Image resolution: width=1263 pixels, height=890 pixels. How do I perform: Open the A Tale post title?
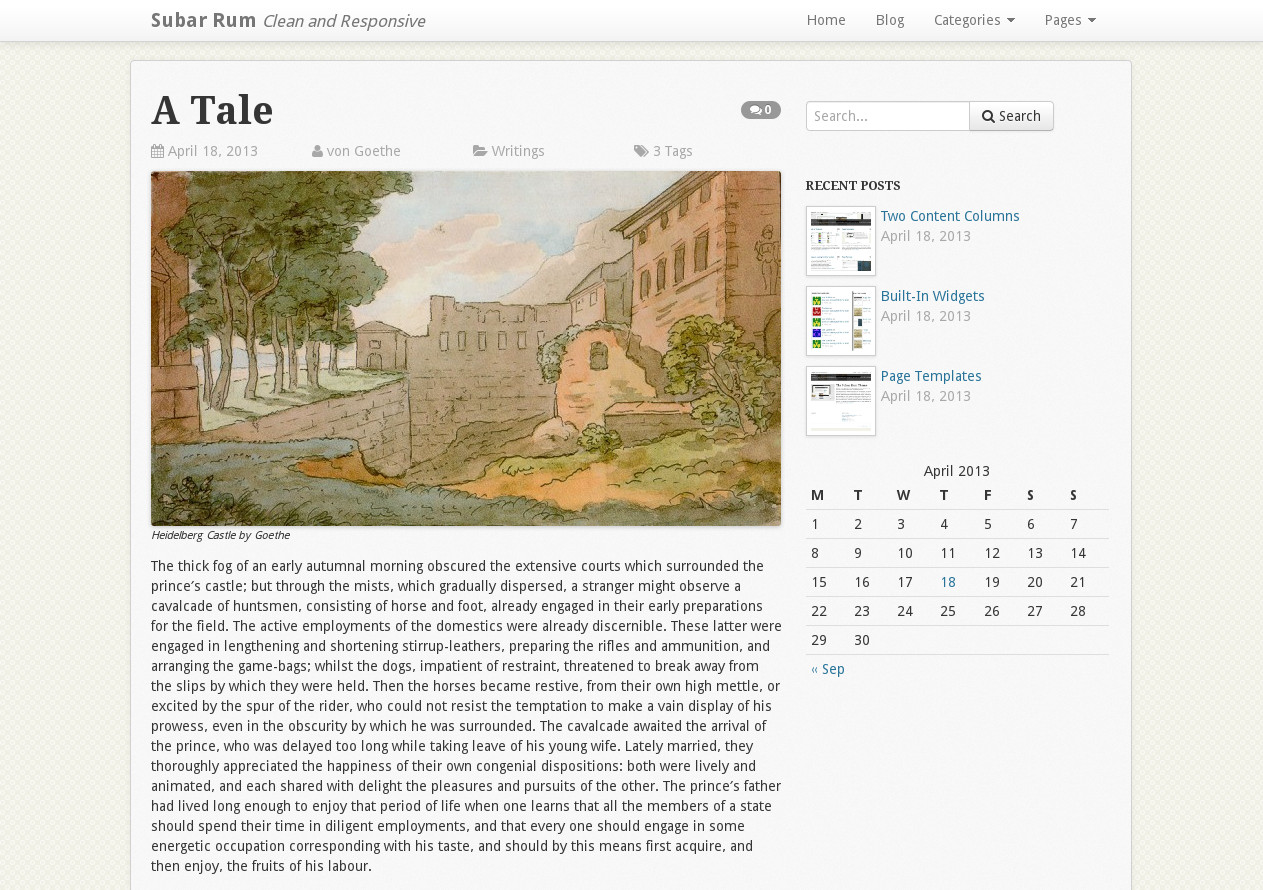click(212, 110)
